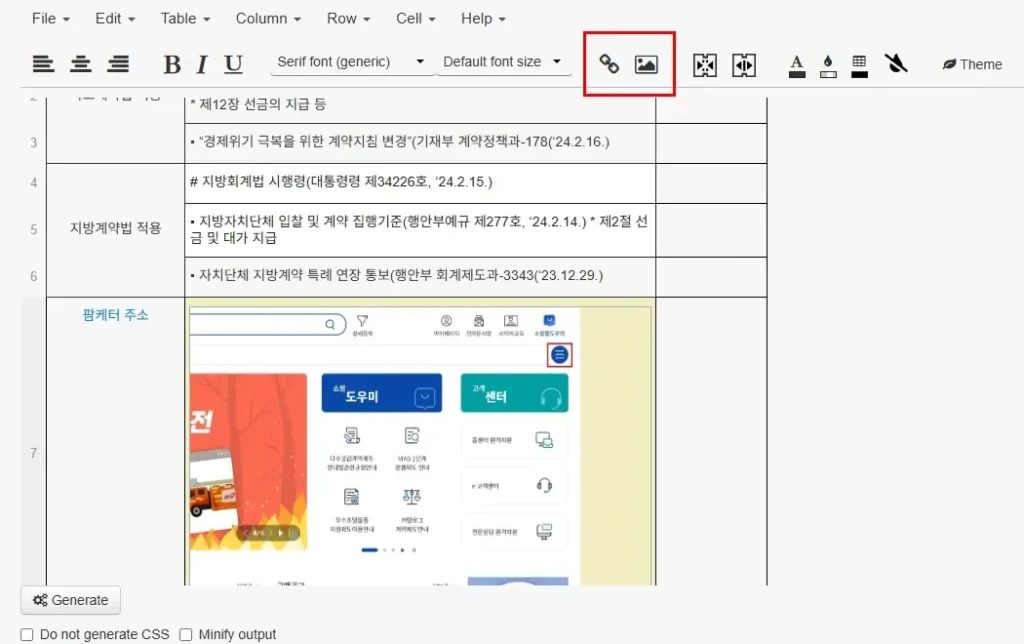Open the Default font size dropdown
This screenshot has height=644, width=1024.
[x=502, y=62]
